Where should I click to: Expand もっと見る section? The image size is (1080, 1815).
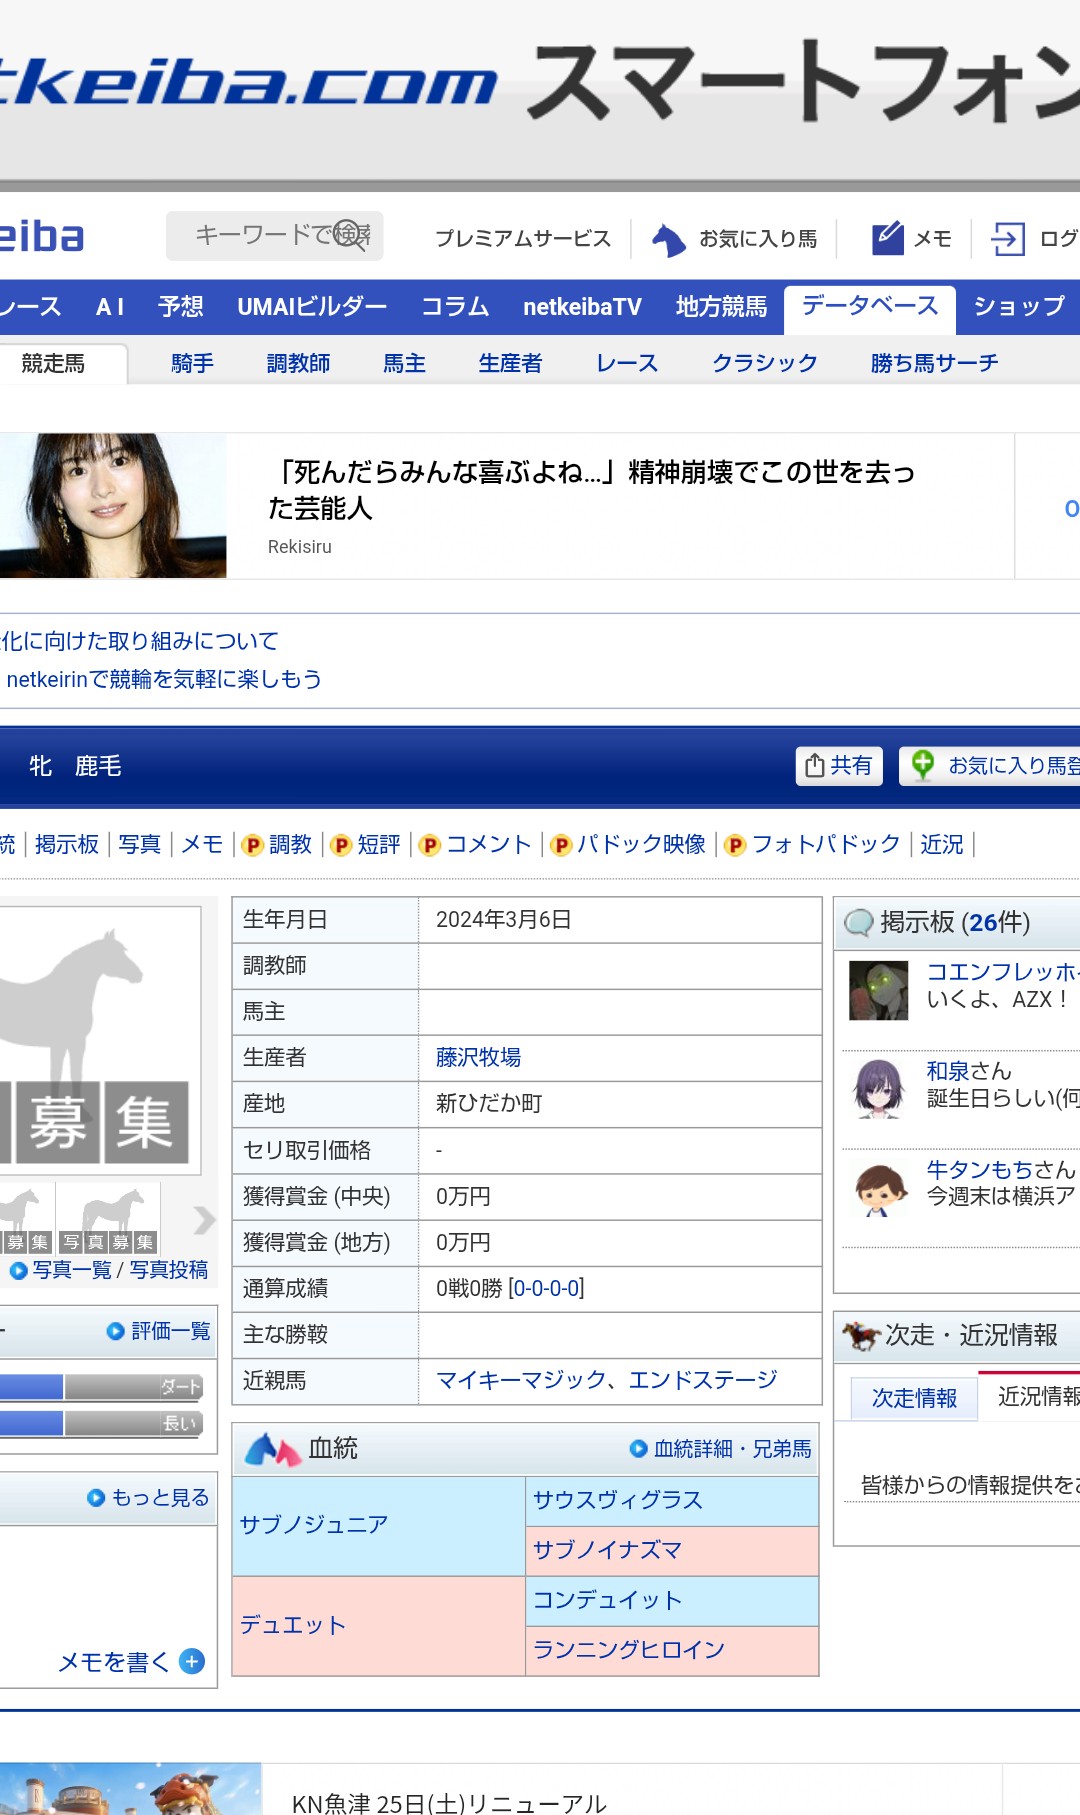[149, 1497]
